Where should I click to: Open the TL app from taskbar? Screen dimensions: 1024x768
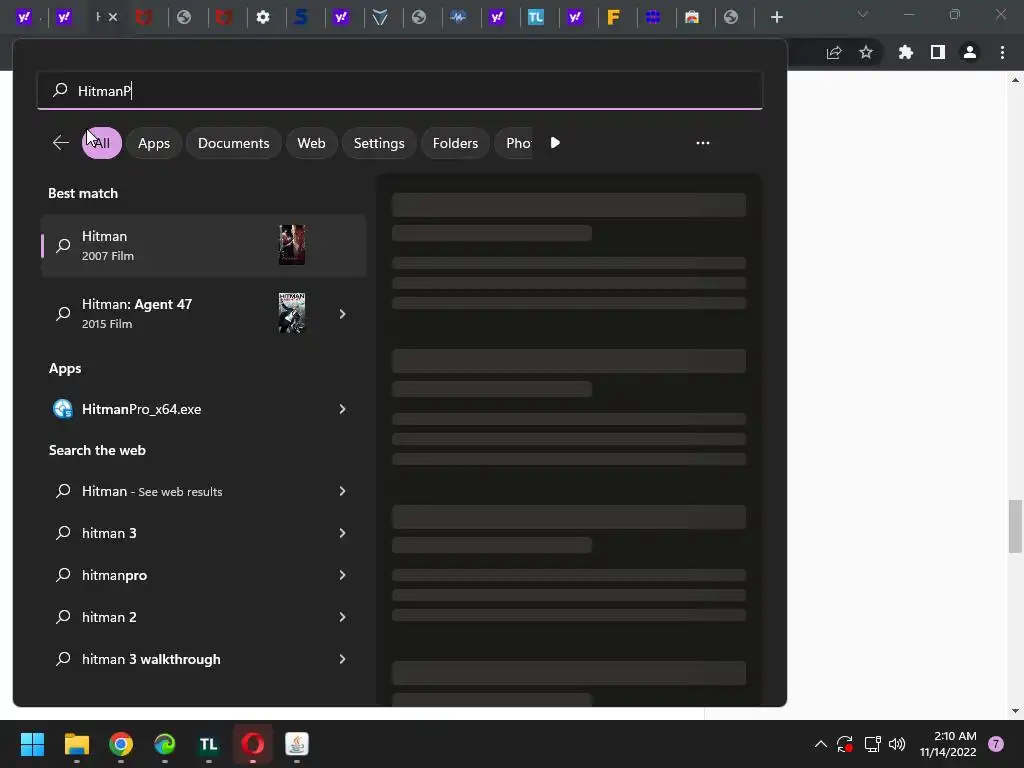tap(208, 744)
